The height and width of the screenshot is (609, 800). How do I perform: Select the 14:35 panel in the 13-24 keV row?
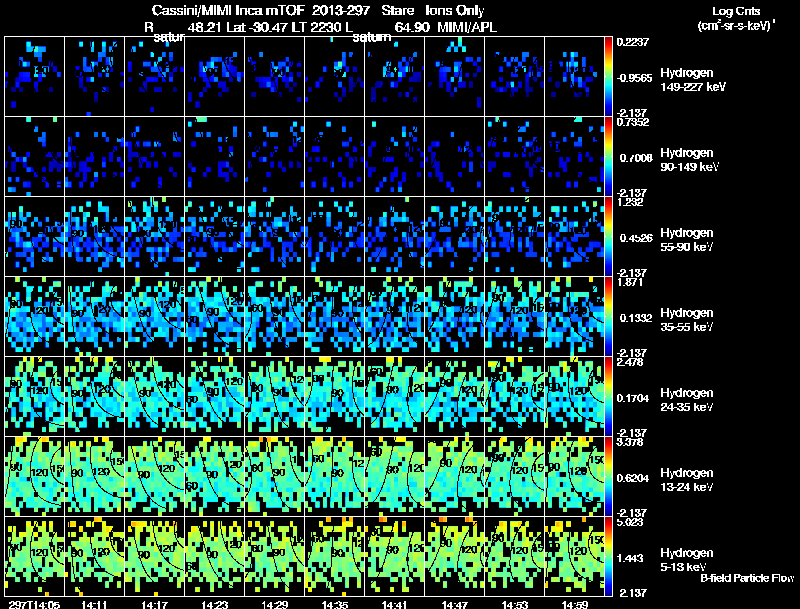point(335,476)
